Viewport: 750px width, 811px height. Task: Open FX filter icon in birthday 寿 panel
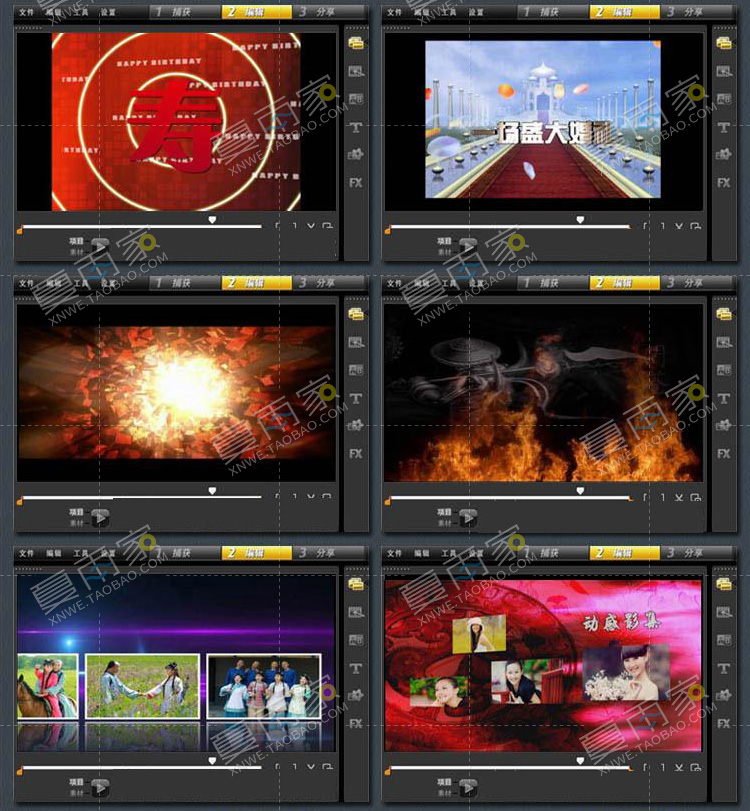tap(356, 183)
